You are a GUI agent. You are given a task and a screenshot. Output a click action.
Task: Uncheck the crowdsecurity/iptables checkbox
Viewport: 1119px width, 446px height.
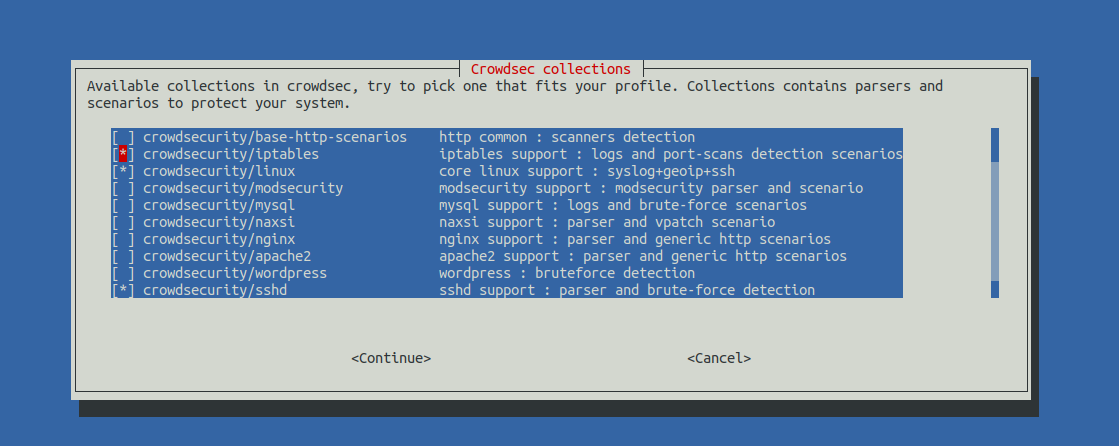[x=123, y=154]
